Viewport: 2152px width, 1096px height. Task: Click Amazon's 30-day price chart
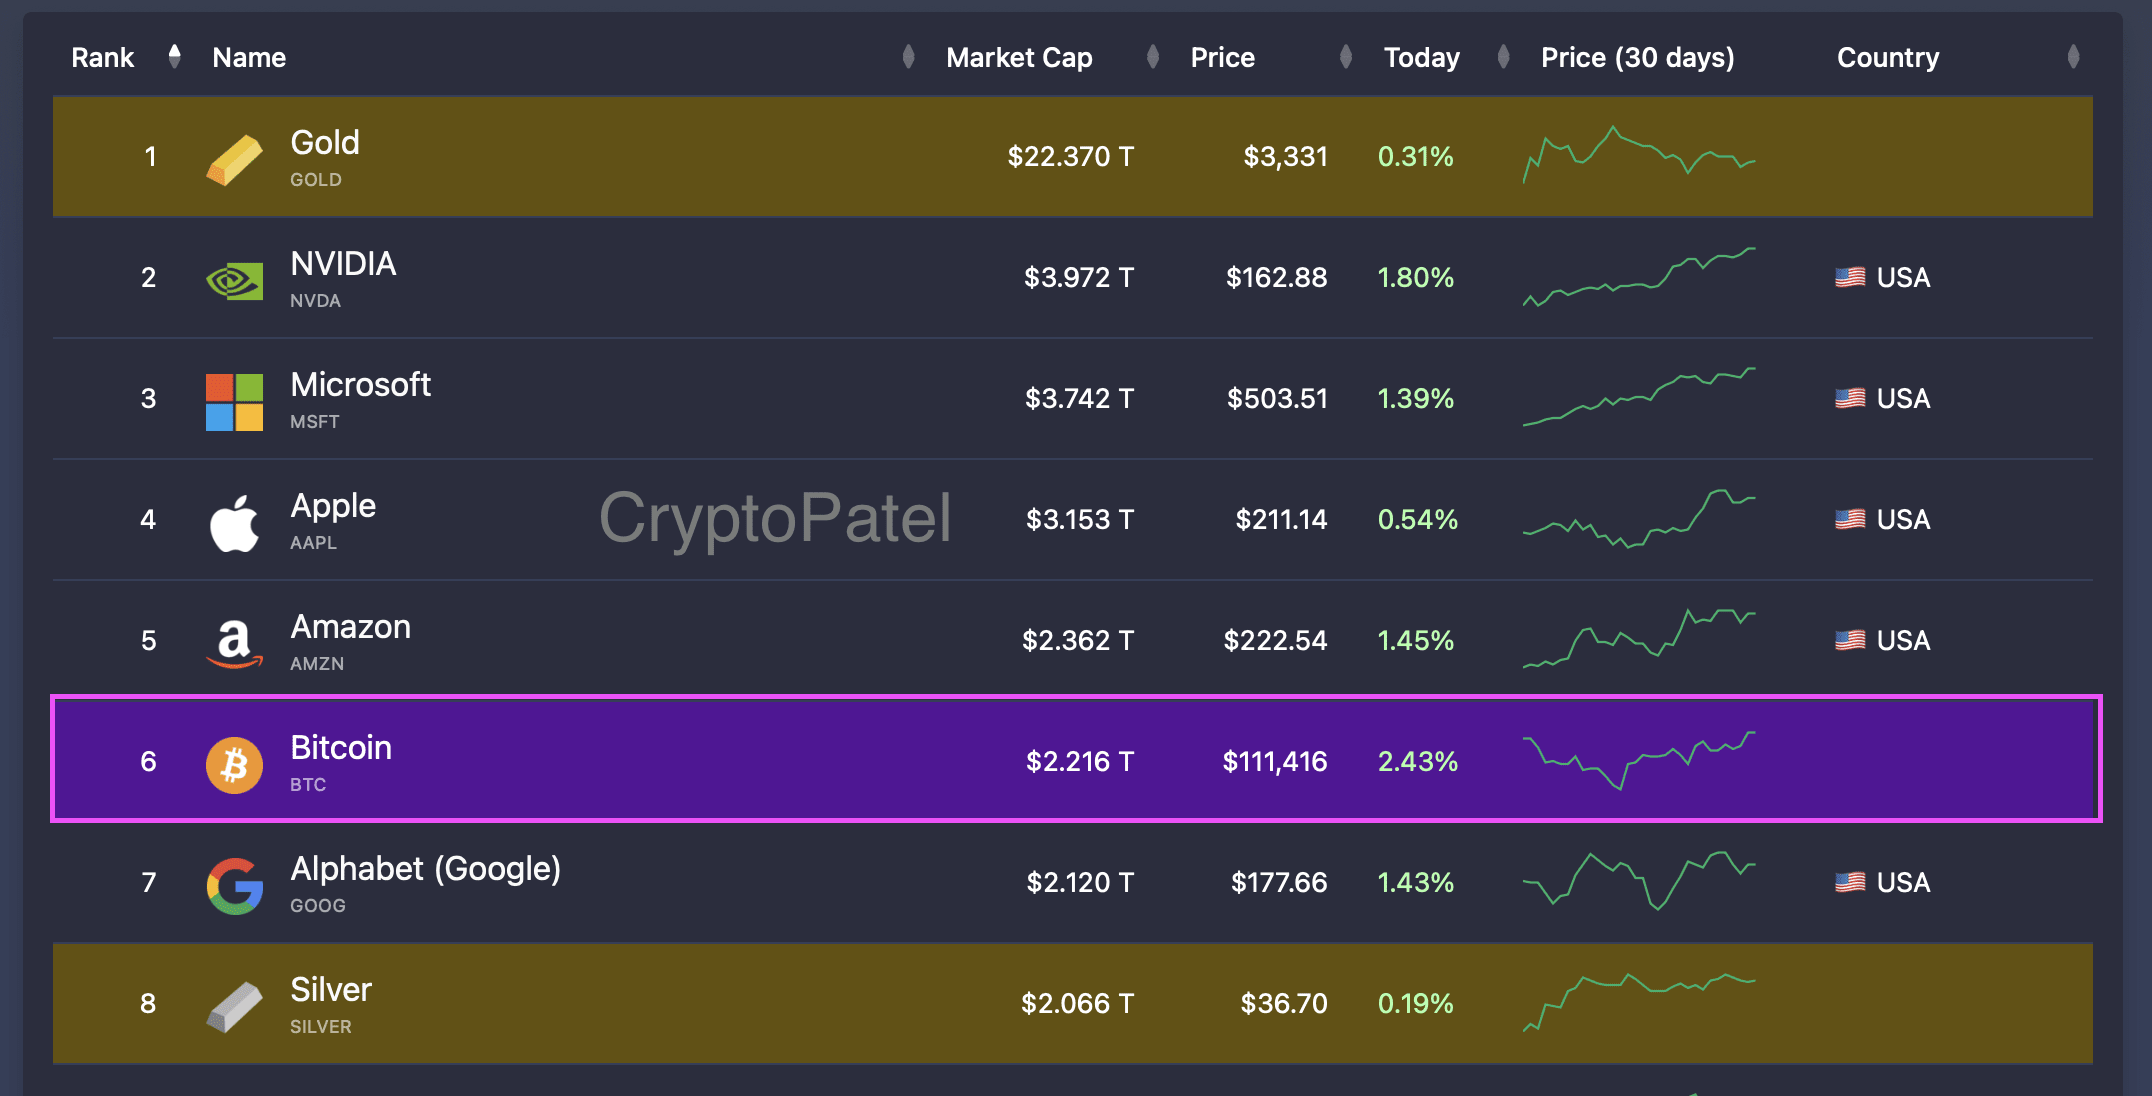click(x=1639, y=638)
